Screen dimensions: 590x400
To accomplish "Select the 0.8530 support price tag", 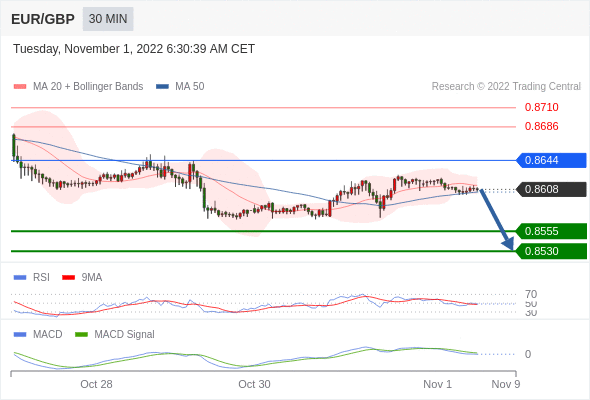I will coord(551,251).
